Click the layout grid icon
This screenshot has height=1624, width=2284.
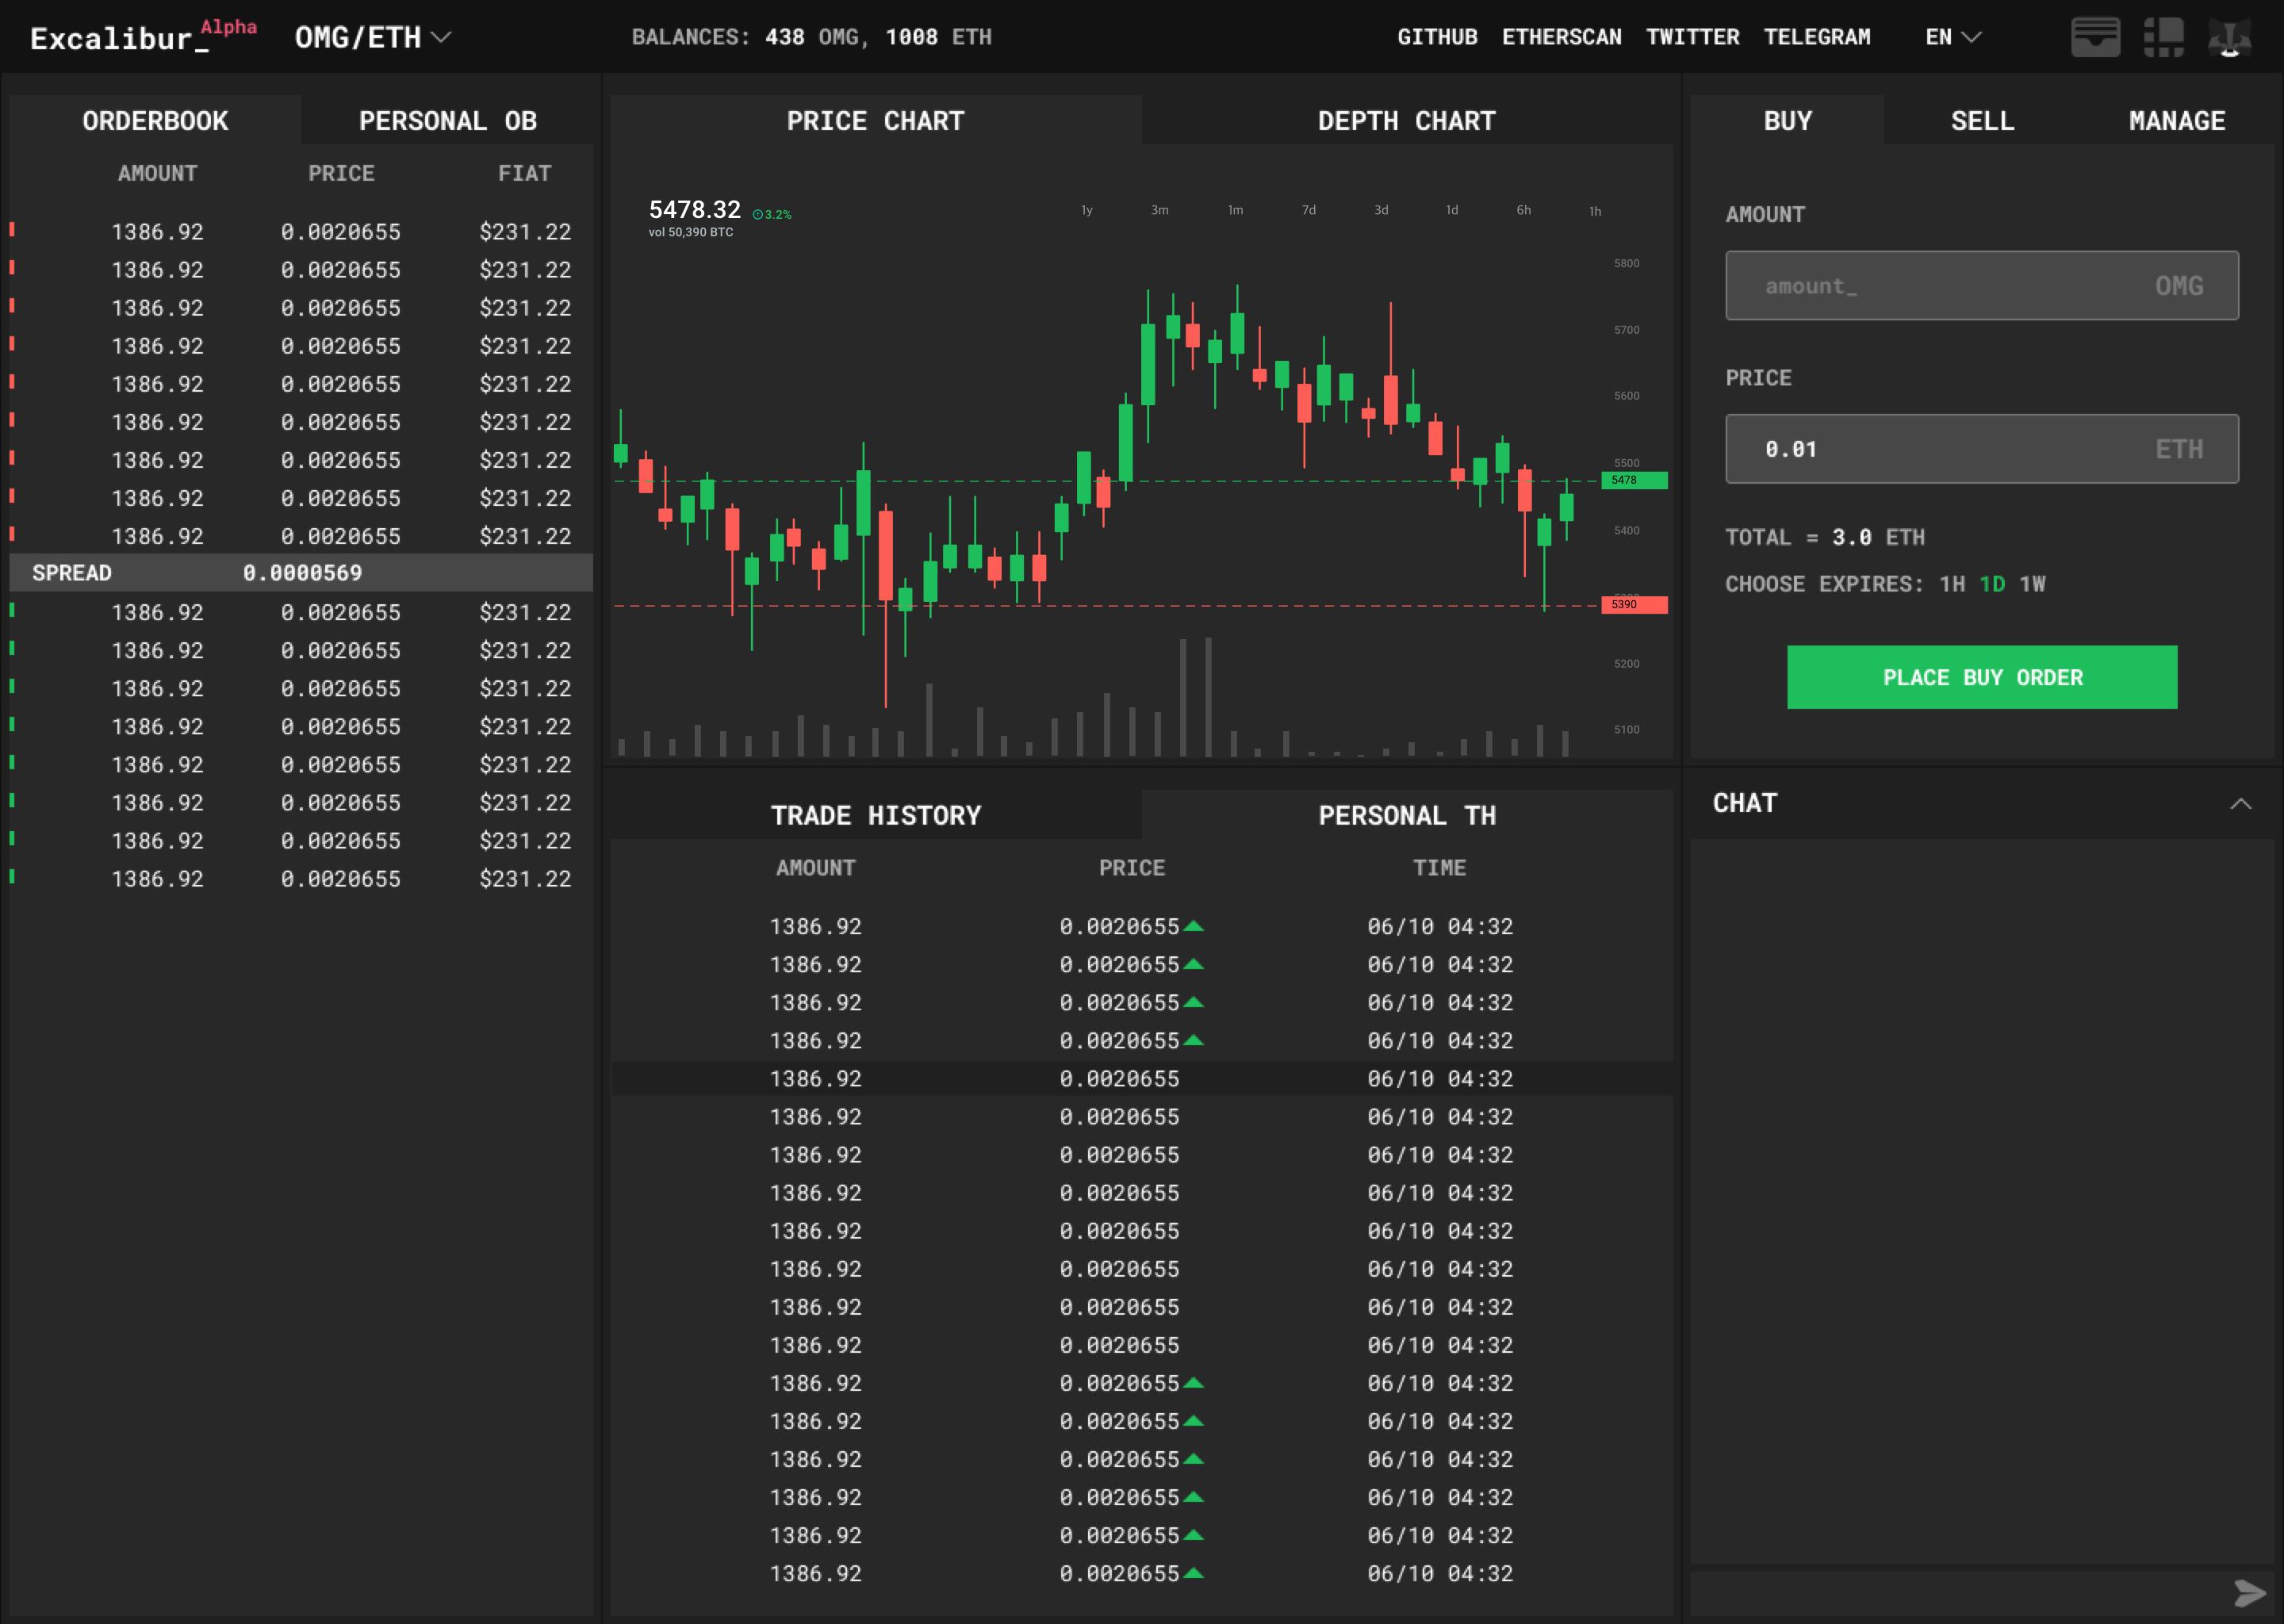(x=2163, y=37)
